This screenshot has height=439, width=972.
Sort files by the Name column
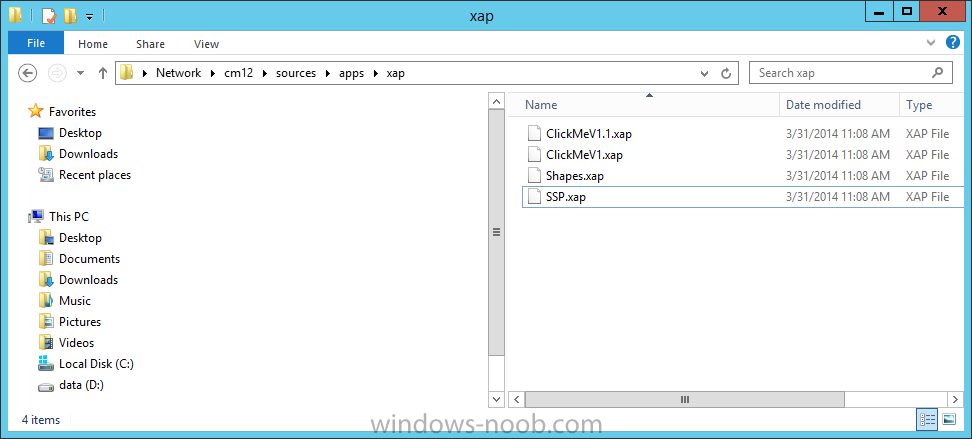click(643, 105)
